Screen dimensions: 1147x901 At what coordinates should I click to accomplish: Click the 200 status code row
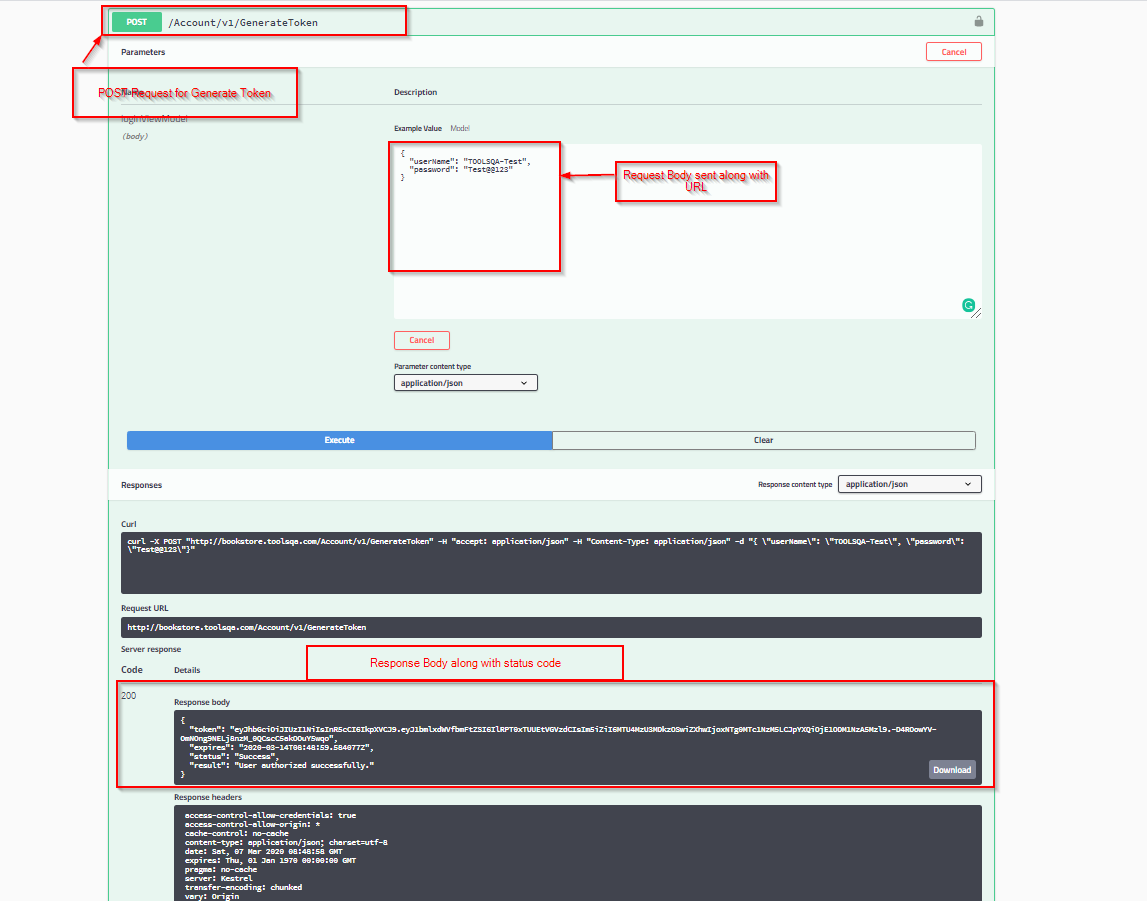pos(130,694)
